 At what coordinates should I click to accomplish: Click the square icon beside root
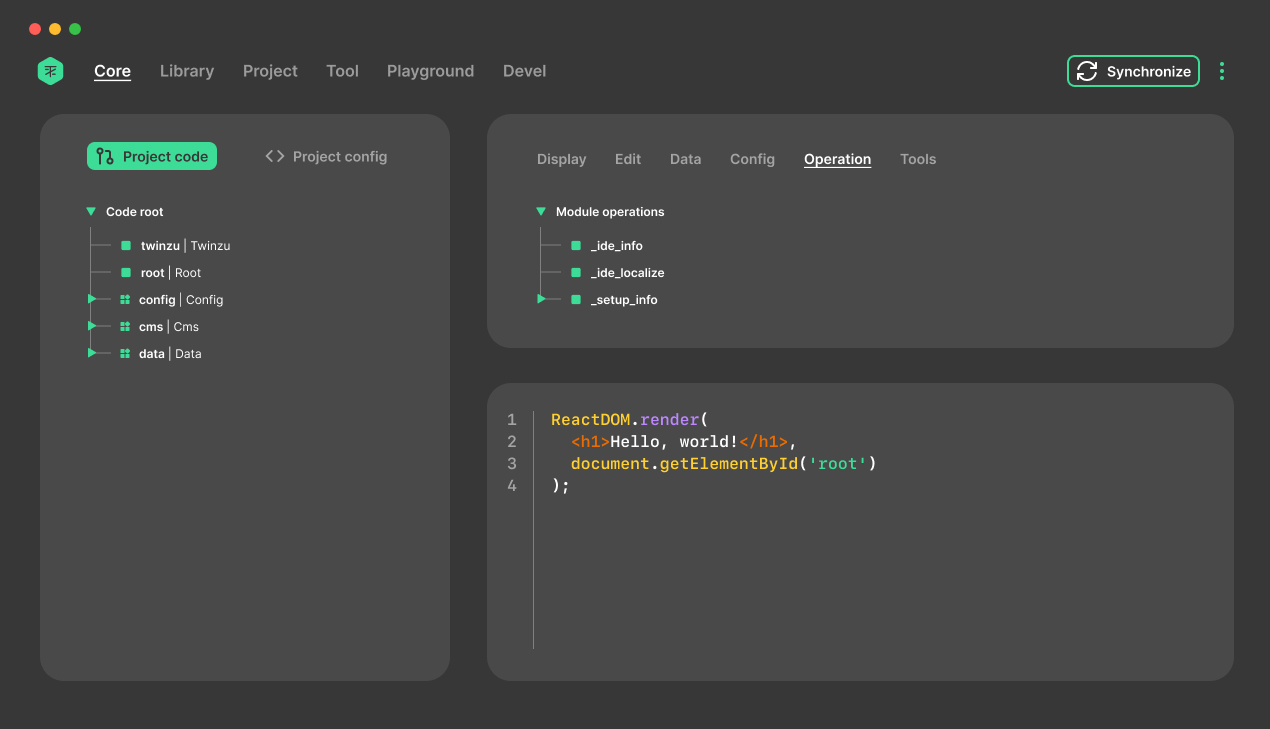(126, 272)
